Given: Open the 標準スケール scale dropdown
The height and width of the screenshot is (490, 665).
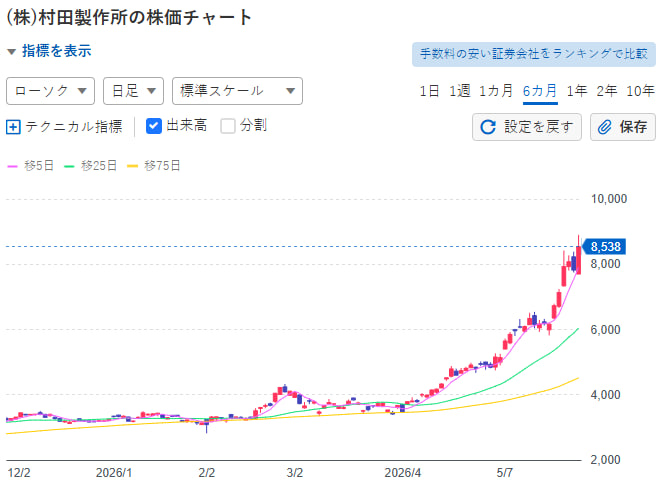Looking at the screenshot, I should 237,91.
